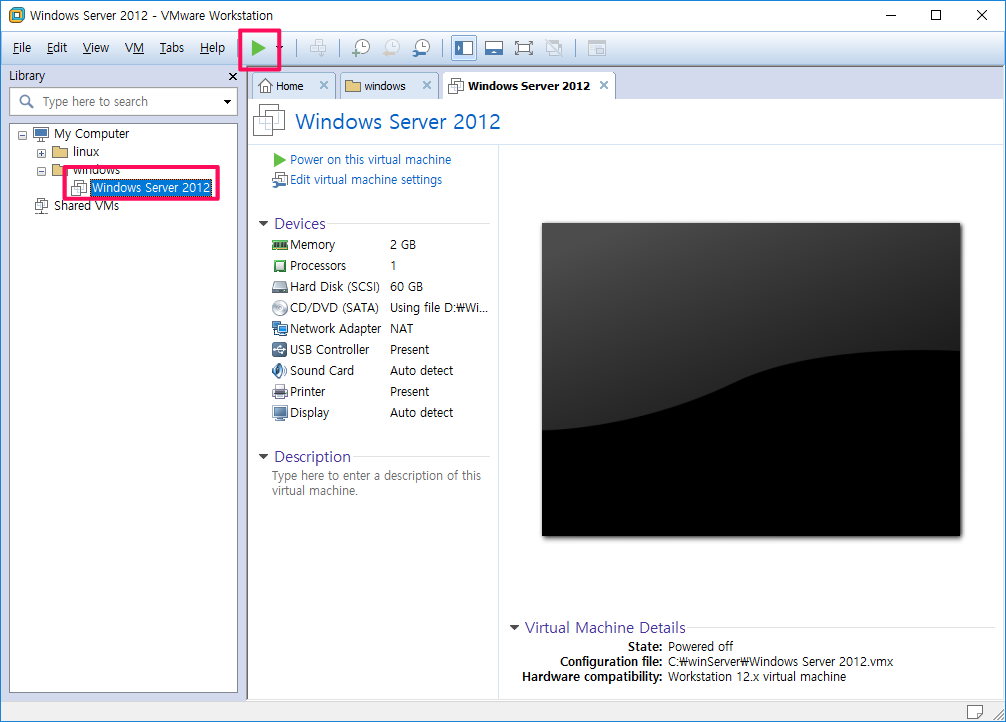Open the VM menu
The height and width of the screenshot is (722, 1006).
[134, 48]
